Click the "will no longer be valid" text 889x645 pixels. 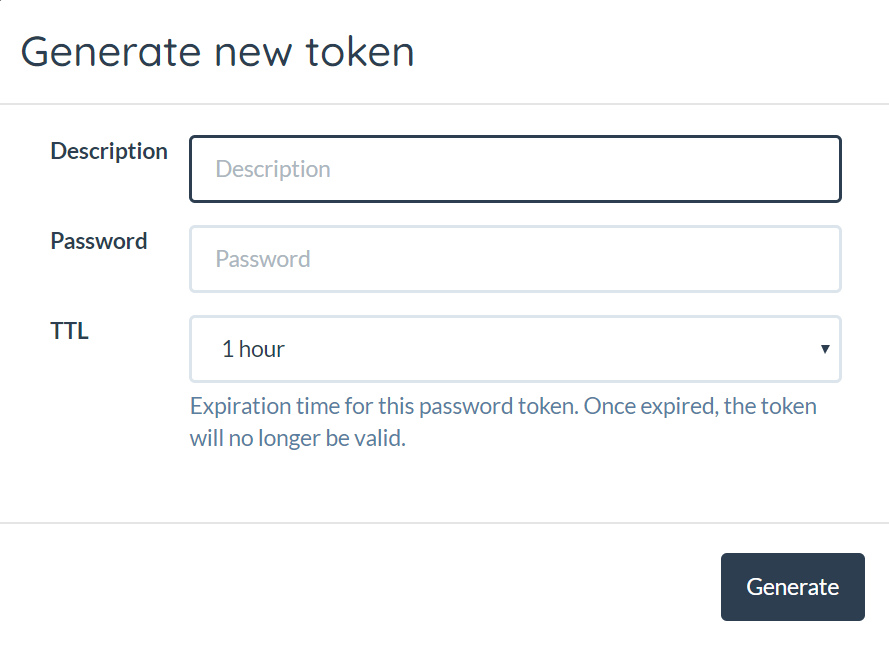(x=298, y=439)
